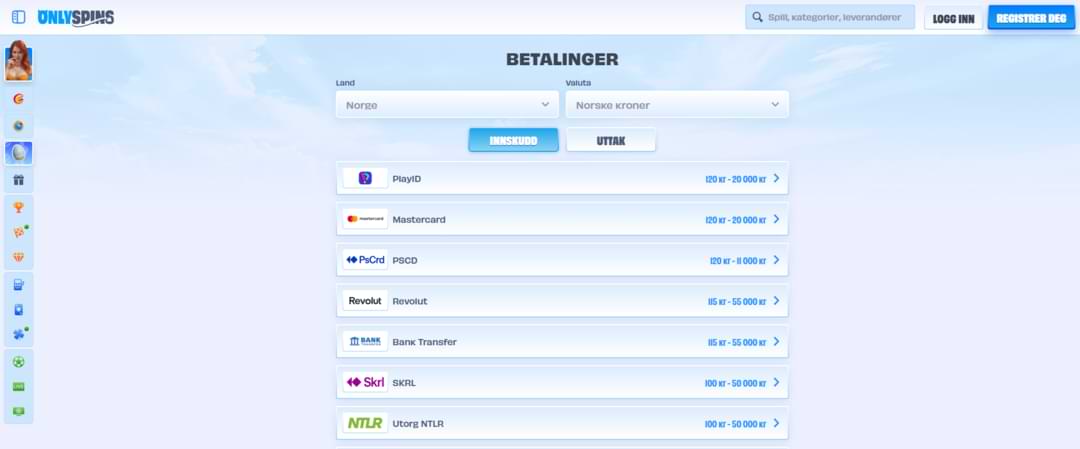Focus the games search input field
This screenshot has width=1080, height=449.
830,17
